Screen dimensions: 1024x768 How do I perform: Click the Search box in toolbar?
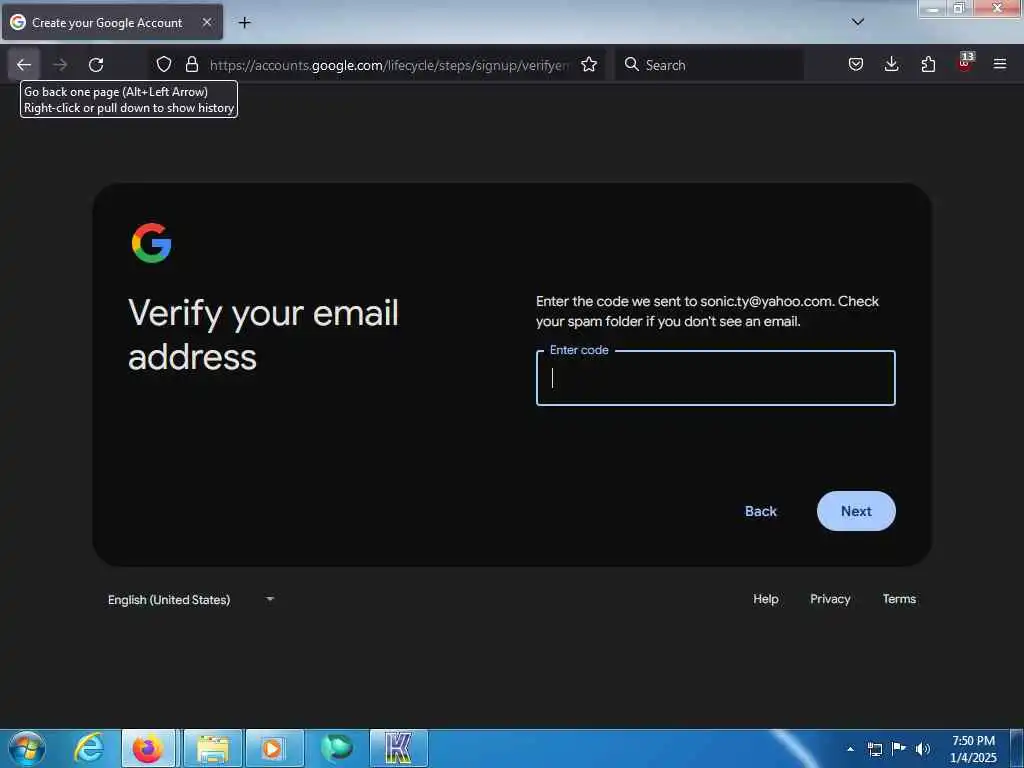(x=709, y=65)
